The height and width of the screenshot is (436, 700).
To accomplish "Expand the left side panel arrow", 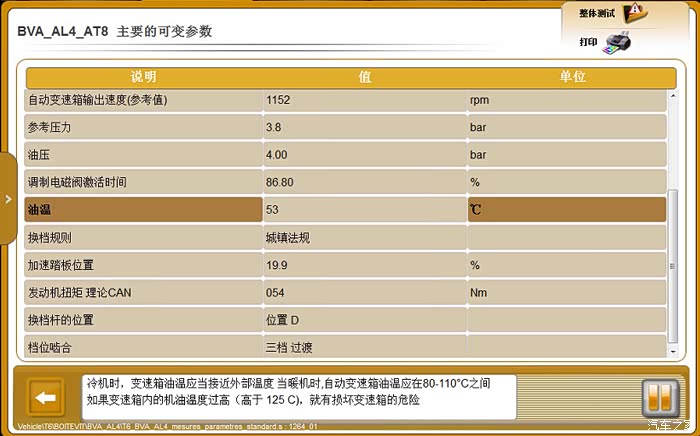I will tap(8, 199).
